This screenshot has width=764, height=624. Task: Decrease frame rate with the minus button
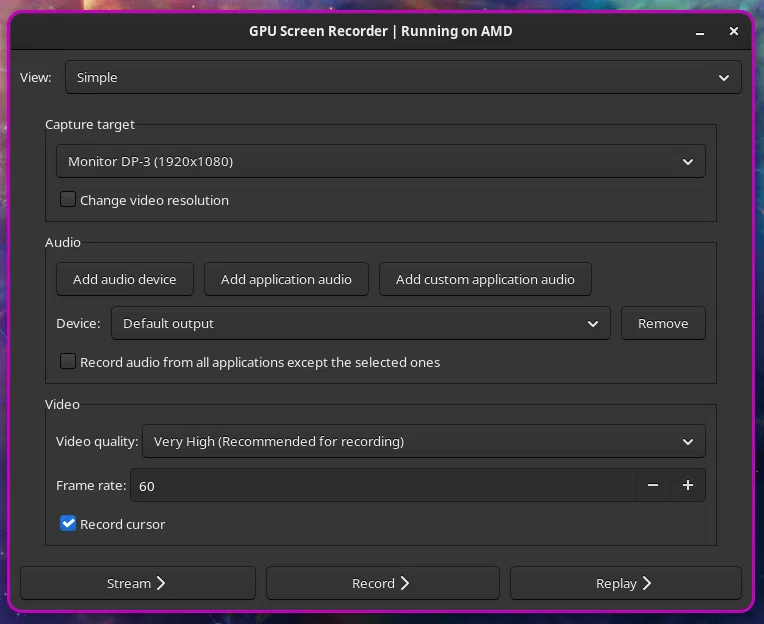tap(653, 486)
